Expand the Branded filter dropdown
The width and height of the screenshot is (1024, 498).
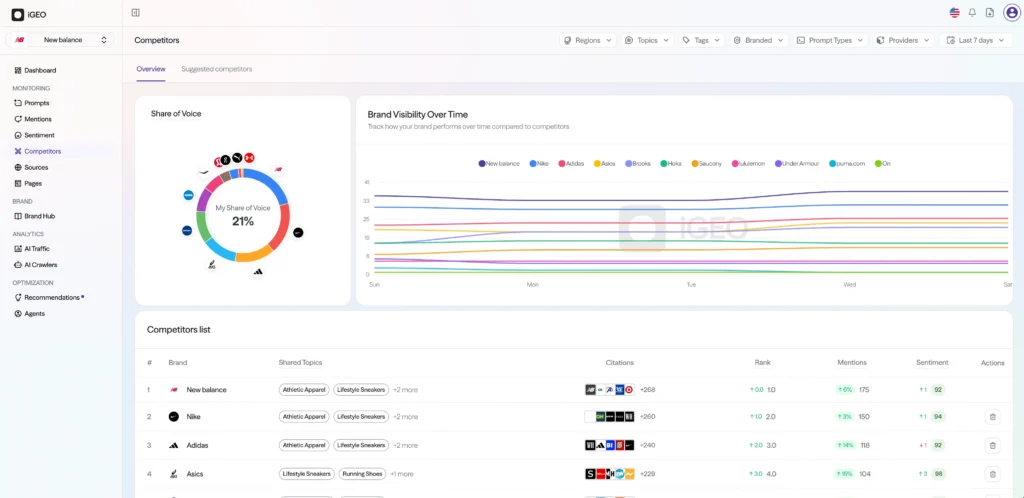pos(759,40)
